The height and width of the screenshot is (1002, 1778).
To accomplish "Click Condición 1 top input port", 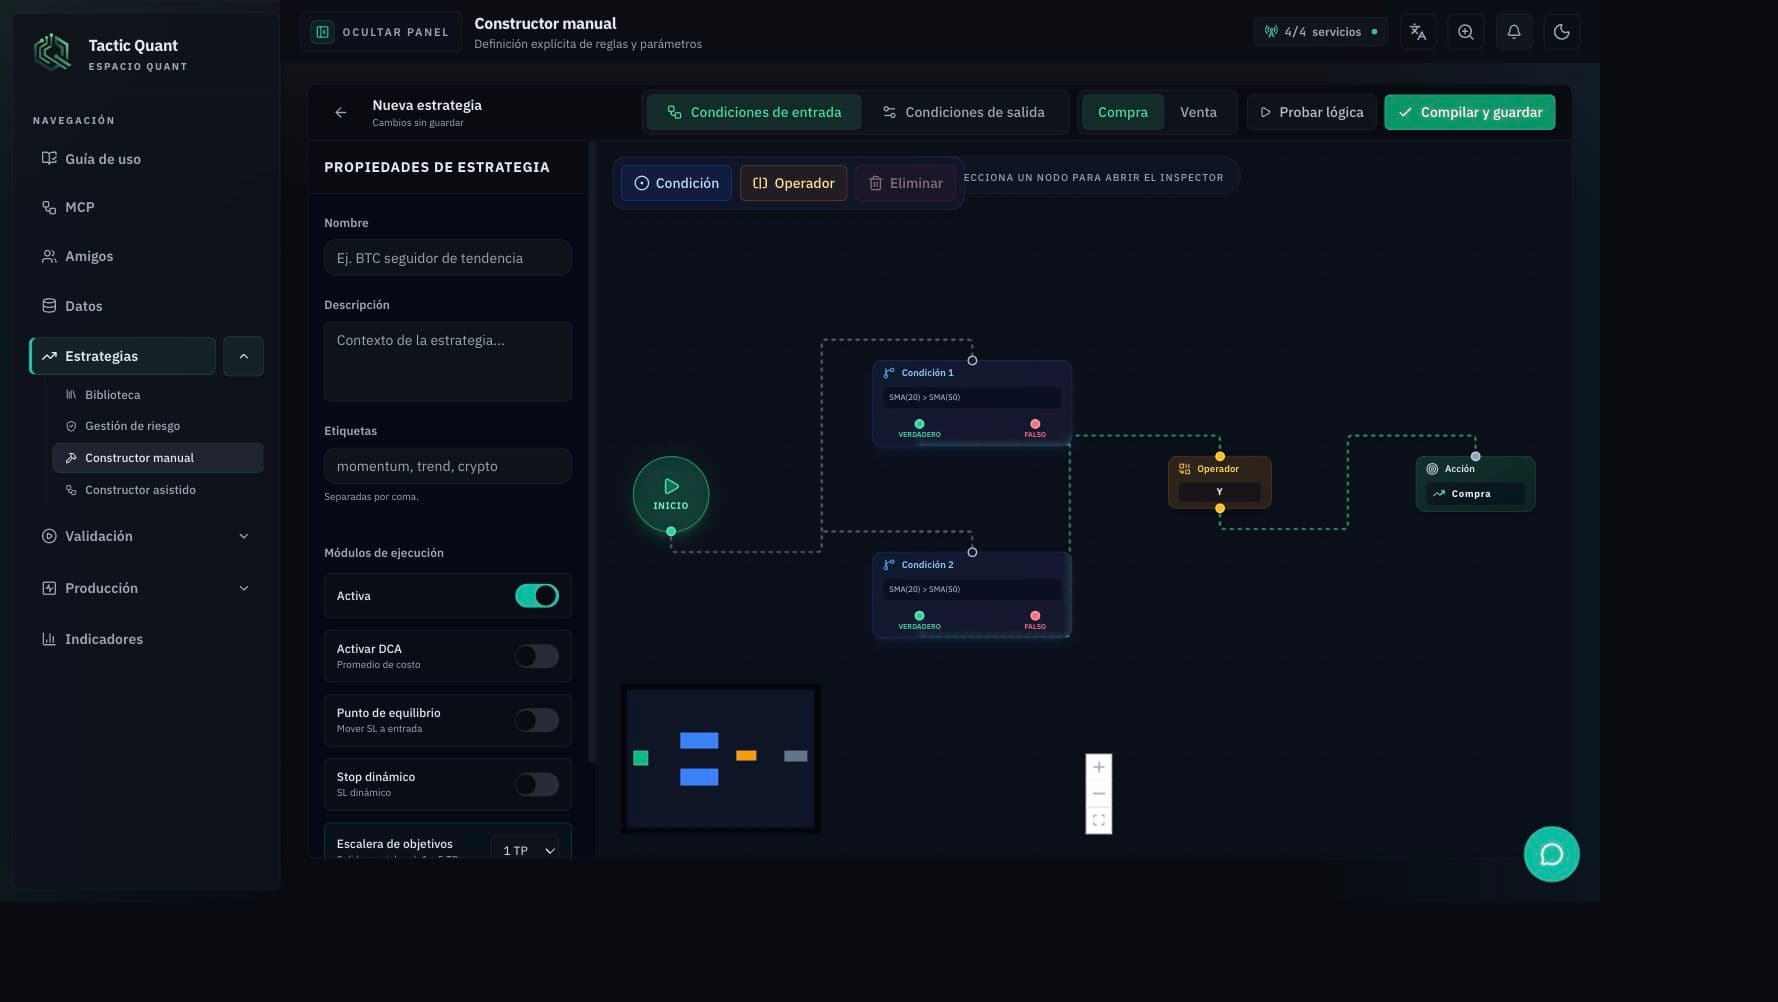I will pos(972,360).
